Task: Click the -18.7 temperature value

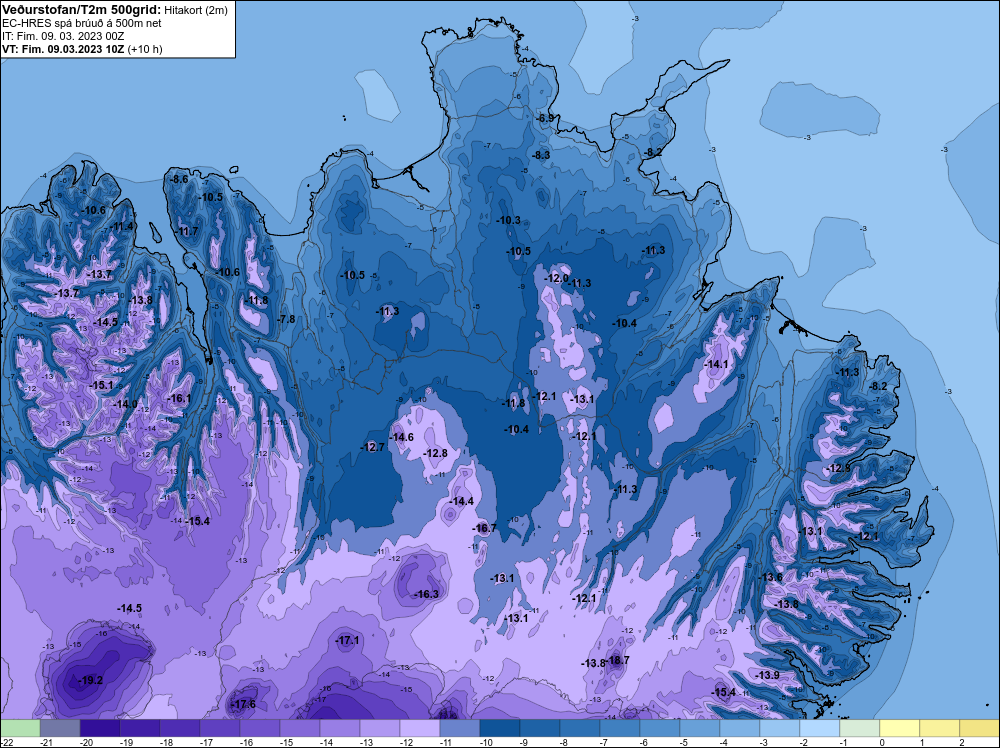Action: tap(618, 660)
